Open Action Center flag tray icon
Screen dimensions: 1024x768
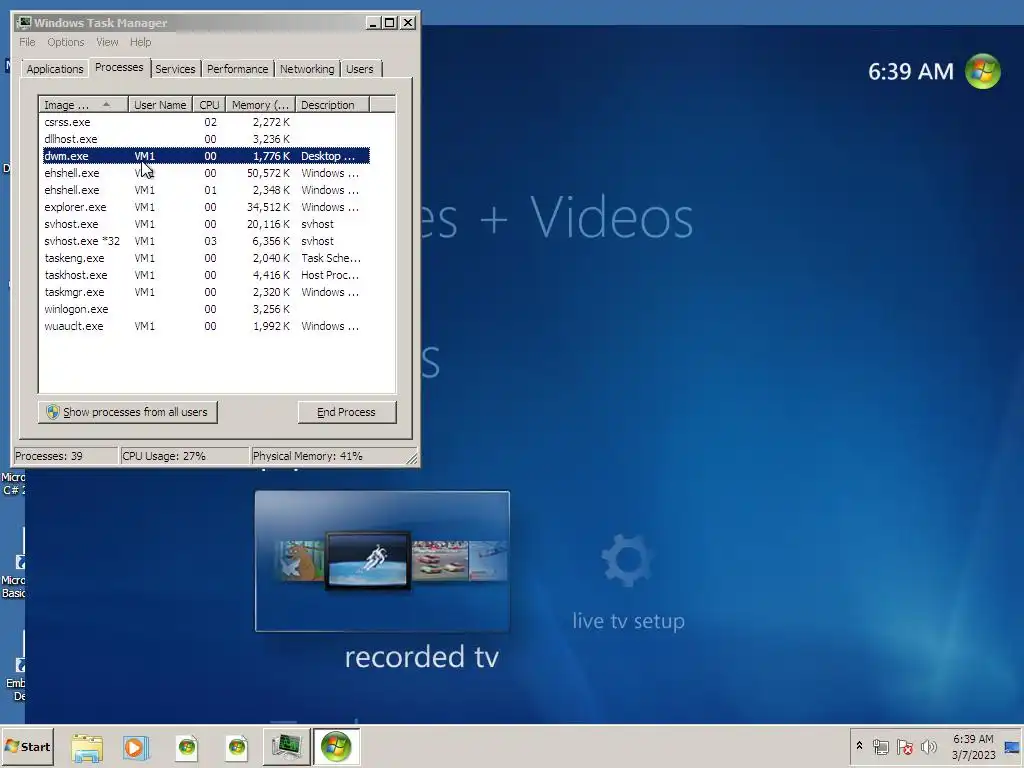(904, 746)
